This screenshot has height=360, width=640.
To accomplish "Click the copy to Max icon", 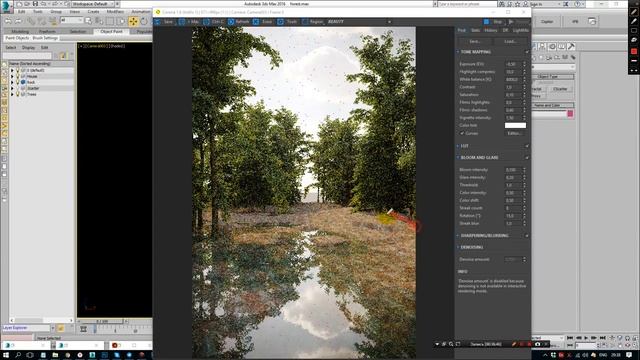I will 182,22.
